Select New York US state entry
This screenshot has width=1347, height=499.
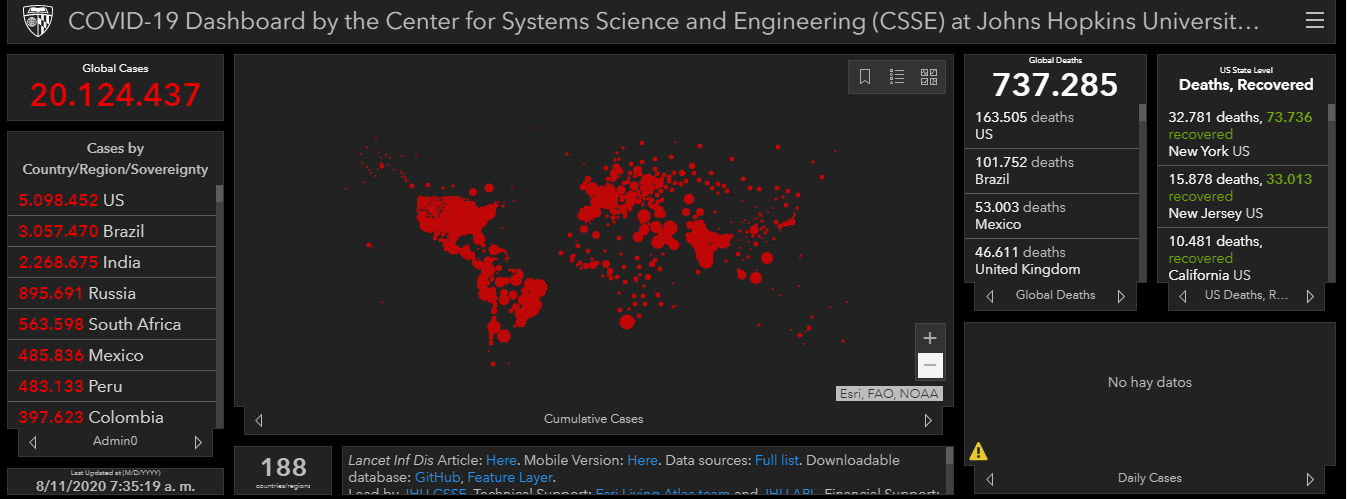1242,134
